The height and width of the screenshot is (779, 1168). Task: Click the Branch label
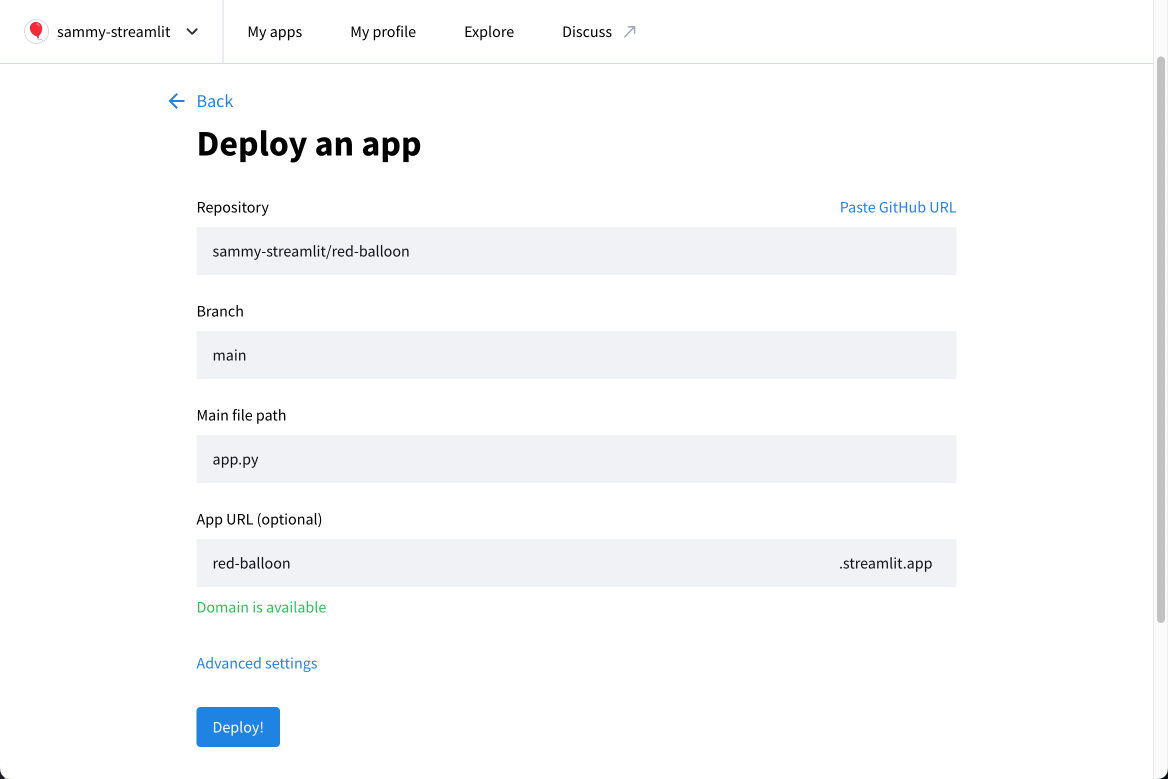(220, 311)
